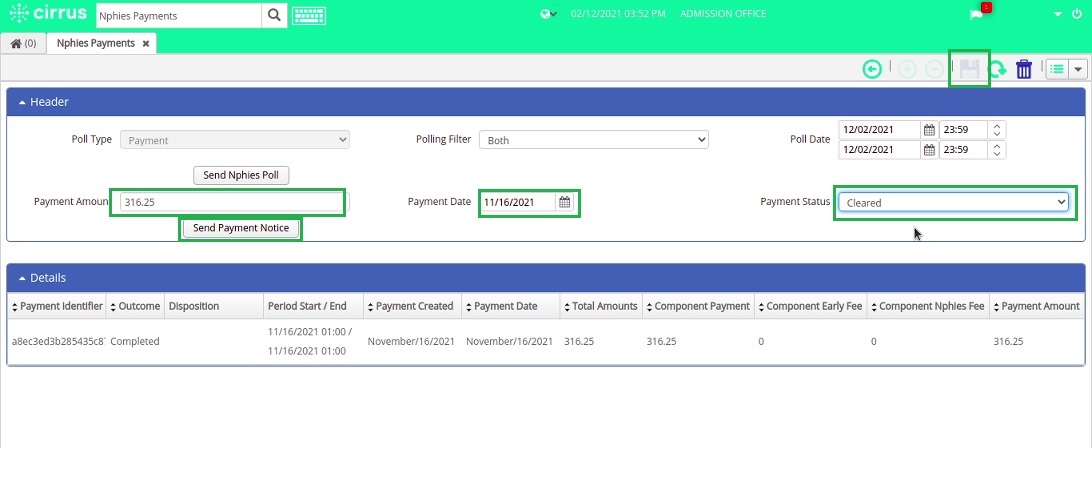
Task: Sort by Component Nphies Fee column
Action: (x=928, y=306)
